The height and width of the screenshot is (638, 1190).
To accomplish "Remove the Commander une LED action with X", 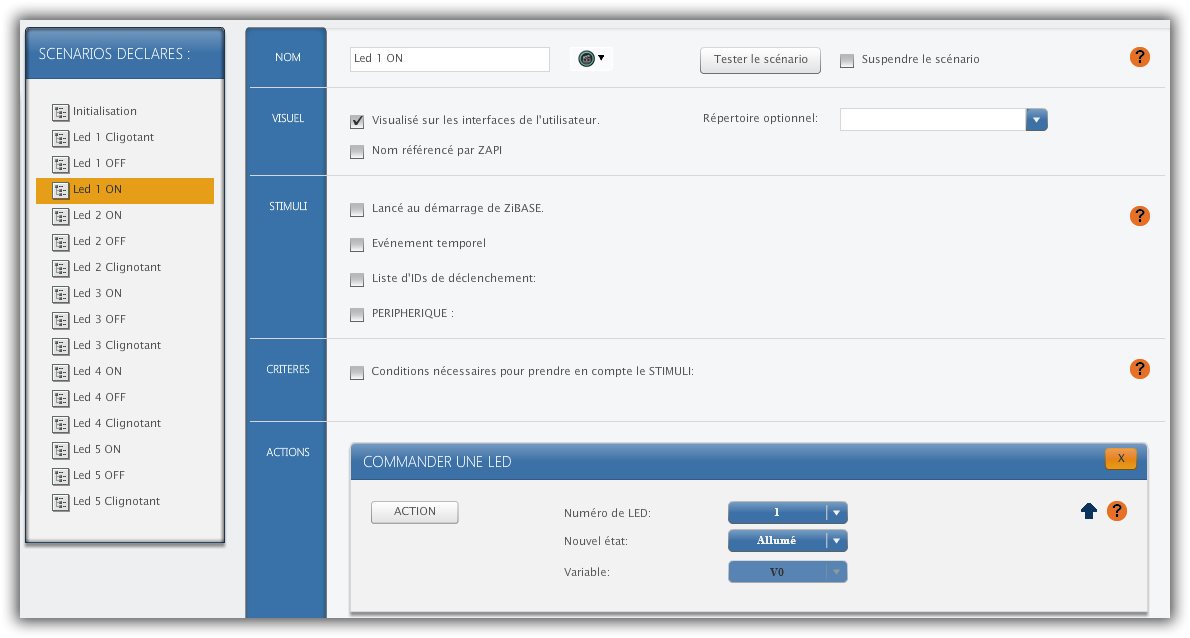I will click(1120, 459).
